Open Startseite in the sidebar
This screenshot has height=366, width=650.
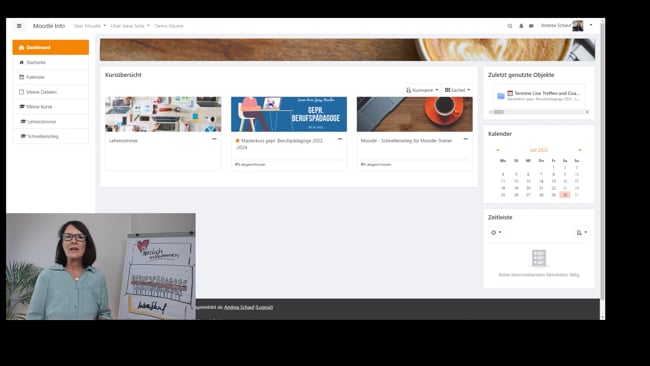(x=51, y=62)
